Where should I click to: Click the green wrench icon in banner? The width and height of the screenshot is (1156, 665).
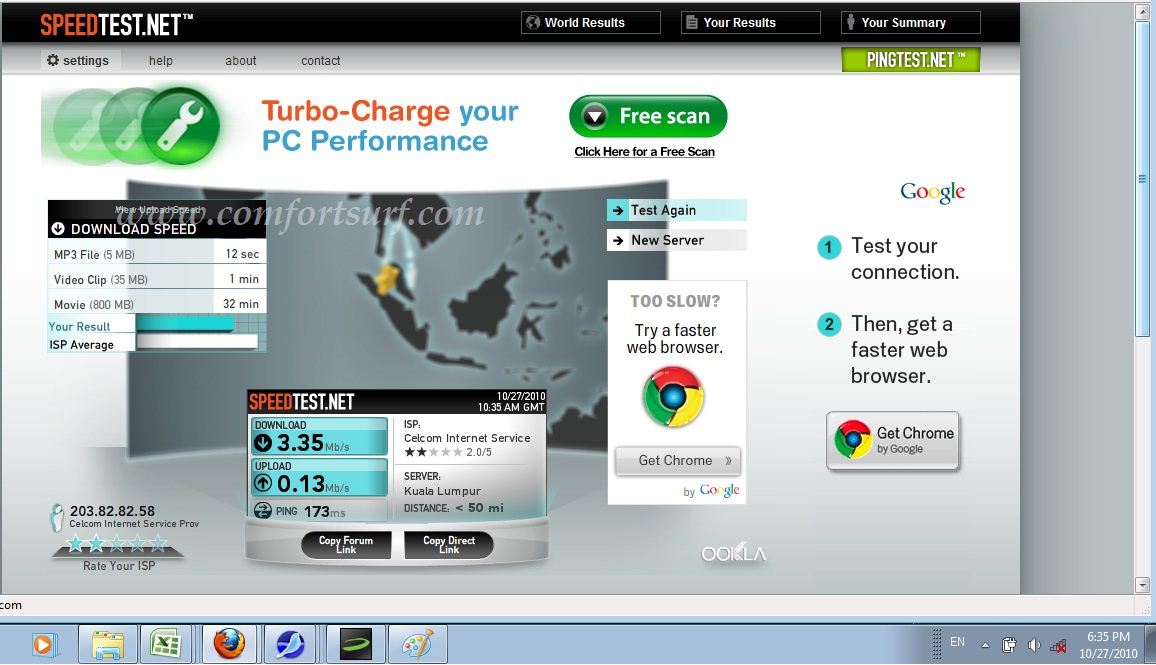pyautogui.click(x=179, y=126)
